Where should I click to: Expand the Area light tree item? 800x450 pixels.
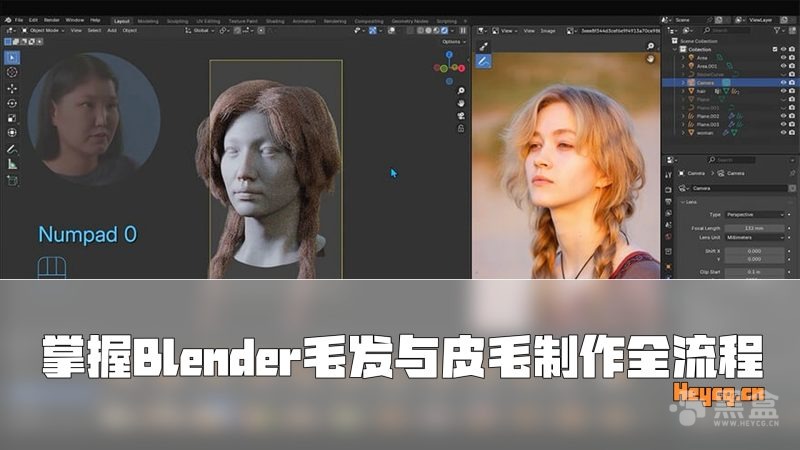[x=683, y=58]
